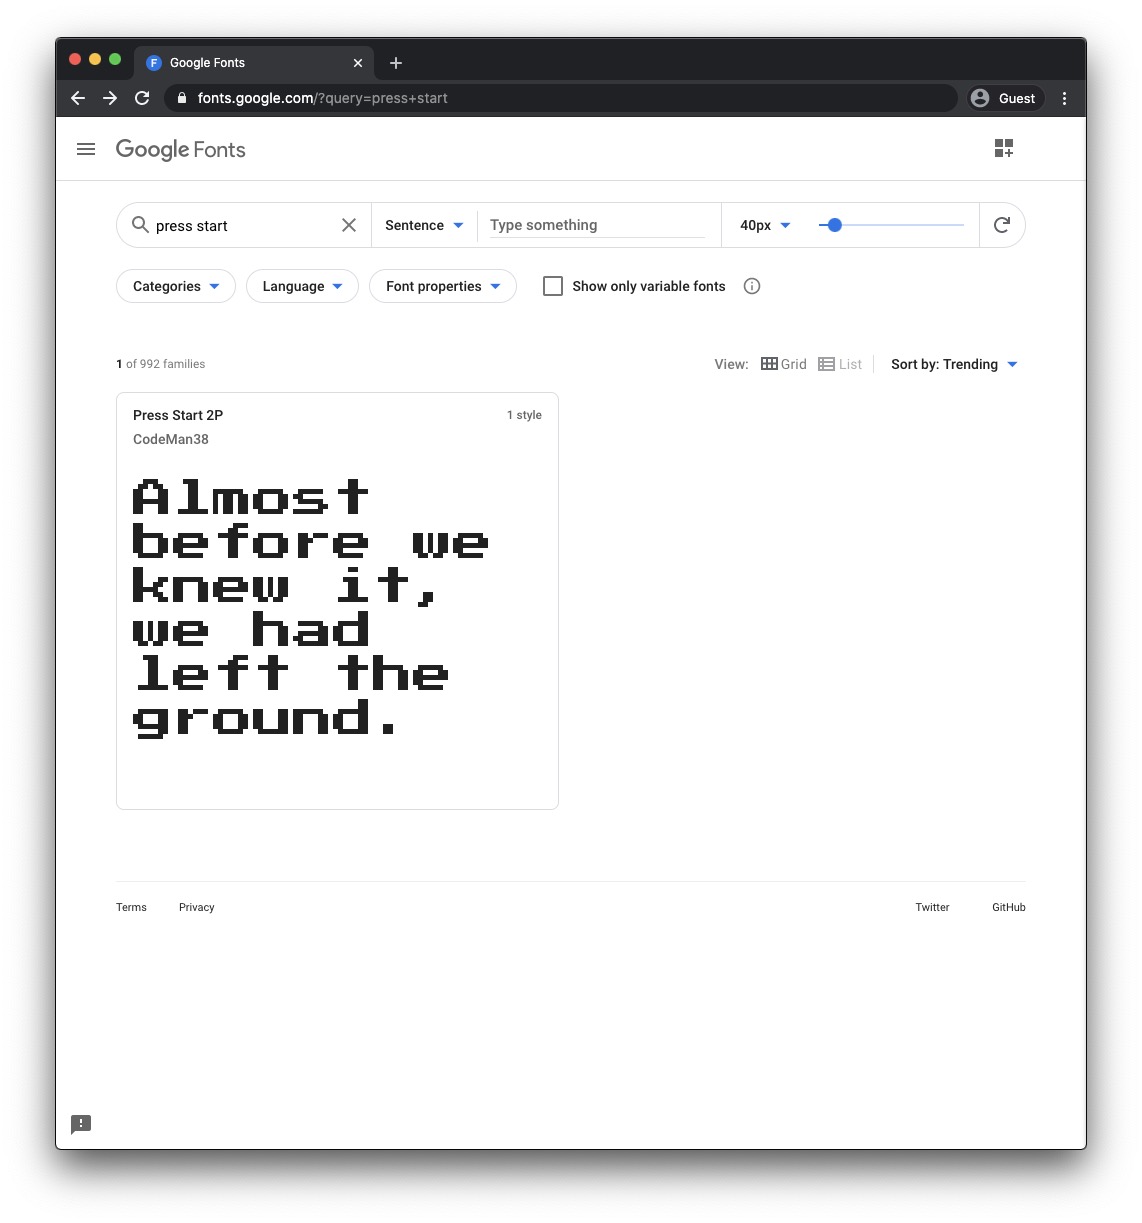Expand the Font properties dropdown
The image size is (1142, 1223).
(443, 286)
